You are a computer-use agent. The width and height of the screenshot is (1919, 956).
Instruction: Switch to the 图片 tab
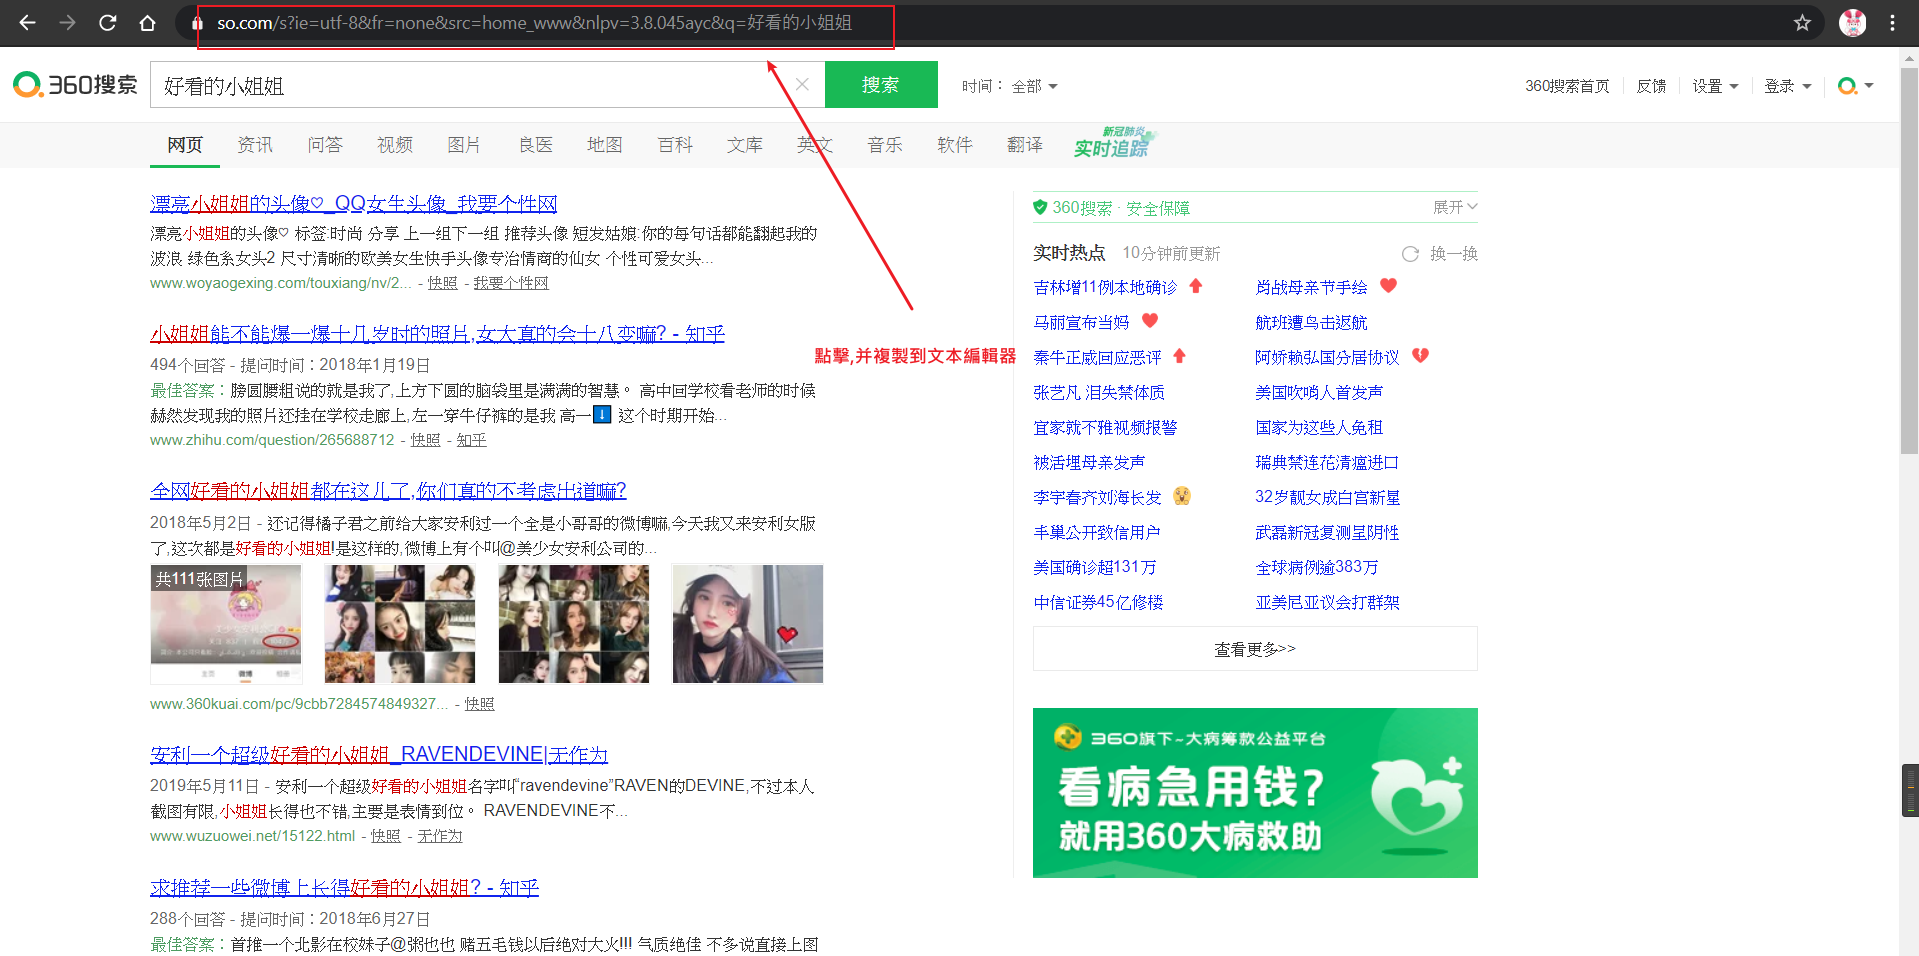pos(464,145)
